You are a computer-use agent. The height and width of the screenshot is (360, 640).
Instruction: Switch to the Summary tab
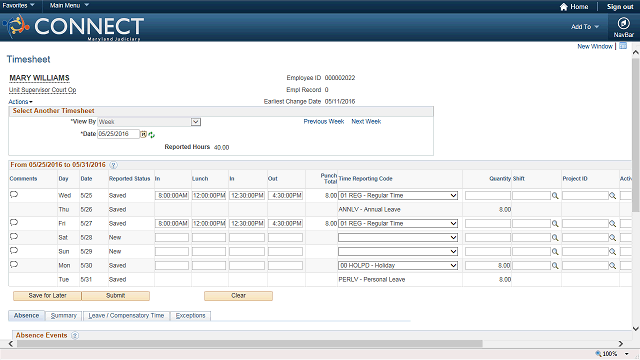click(x=64, y=316)
